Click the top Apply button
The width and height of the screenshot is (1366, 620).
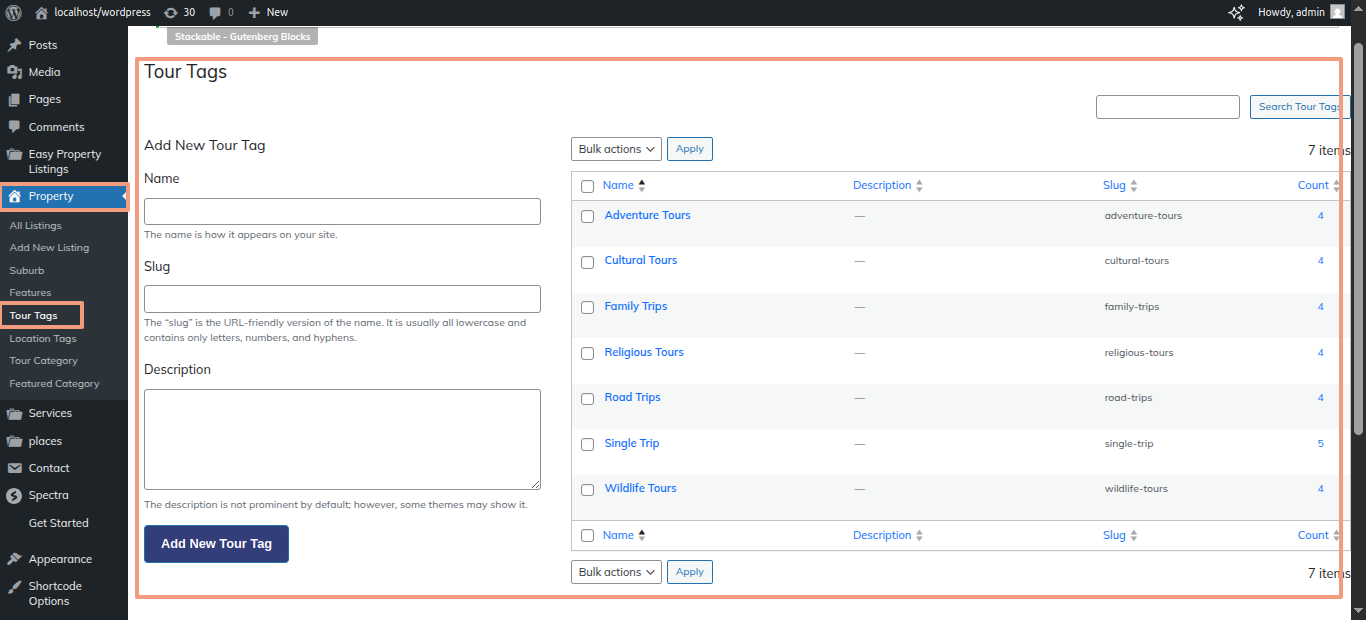690,149
